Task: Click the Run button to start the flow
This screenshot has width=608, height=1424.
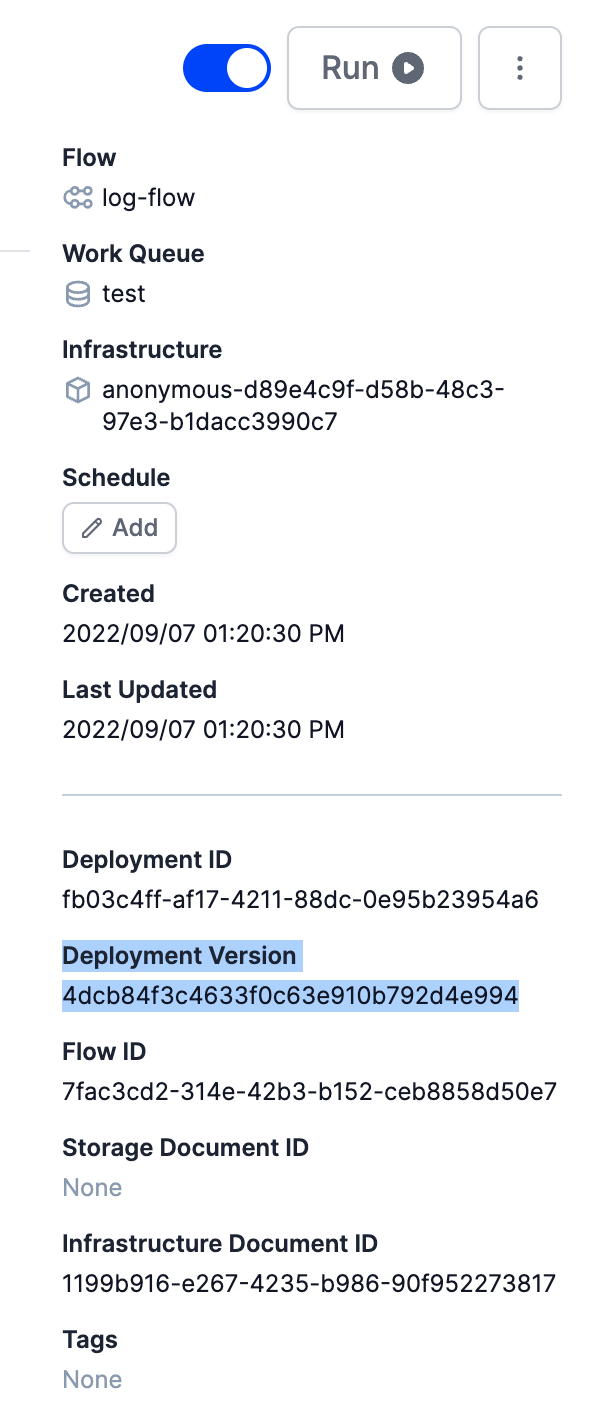Action: point(374,68)
